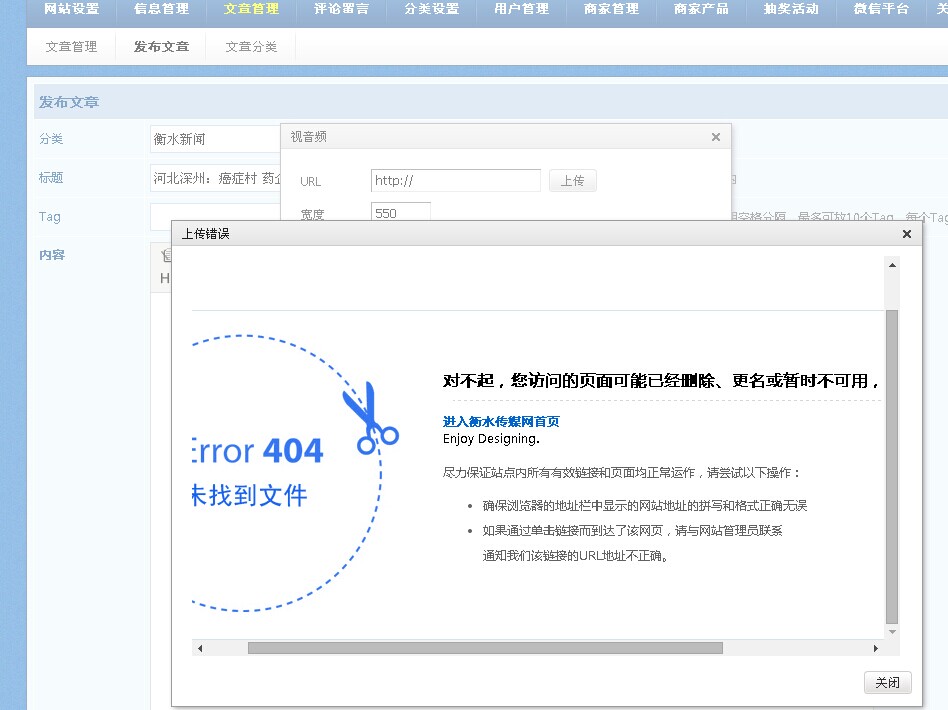
Task: Switch to the 发布文章 sub-tab
Action: [161, 47]
